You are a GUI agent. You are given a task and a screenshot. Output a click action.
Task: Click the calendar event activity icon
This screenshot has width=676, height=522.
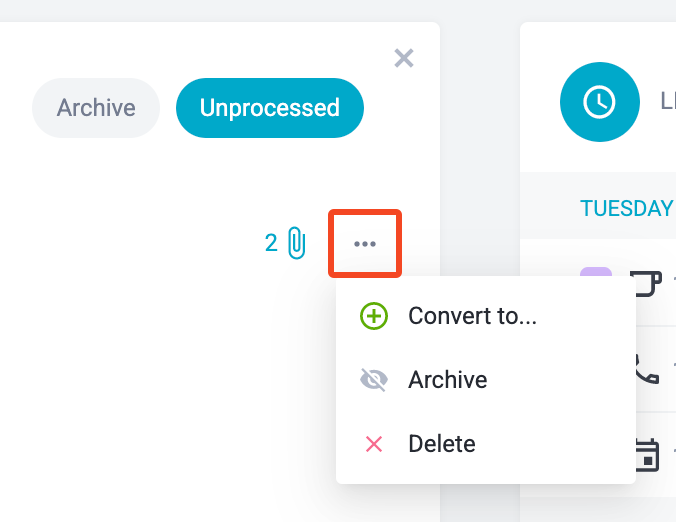tap(647, 455)
